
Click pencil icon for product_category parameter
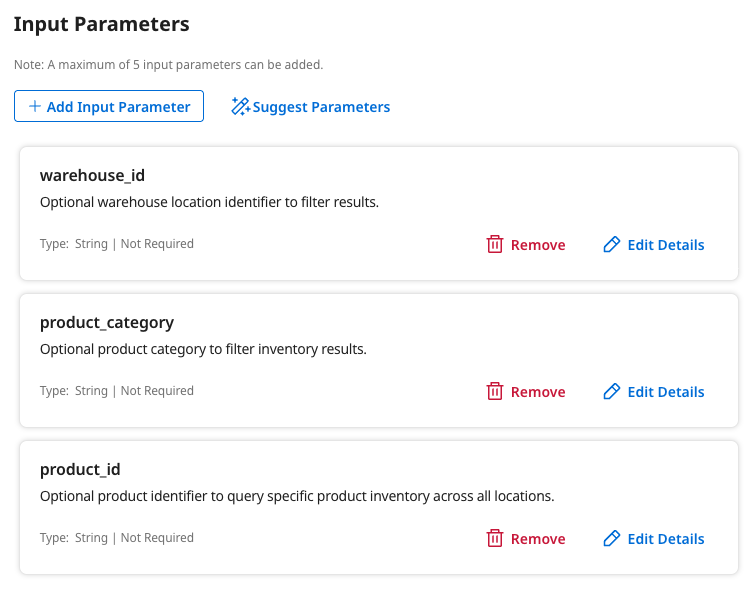612,392
